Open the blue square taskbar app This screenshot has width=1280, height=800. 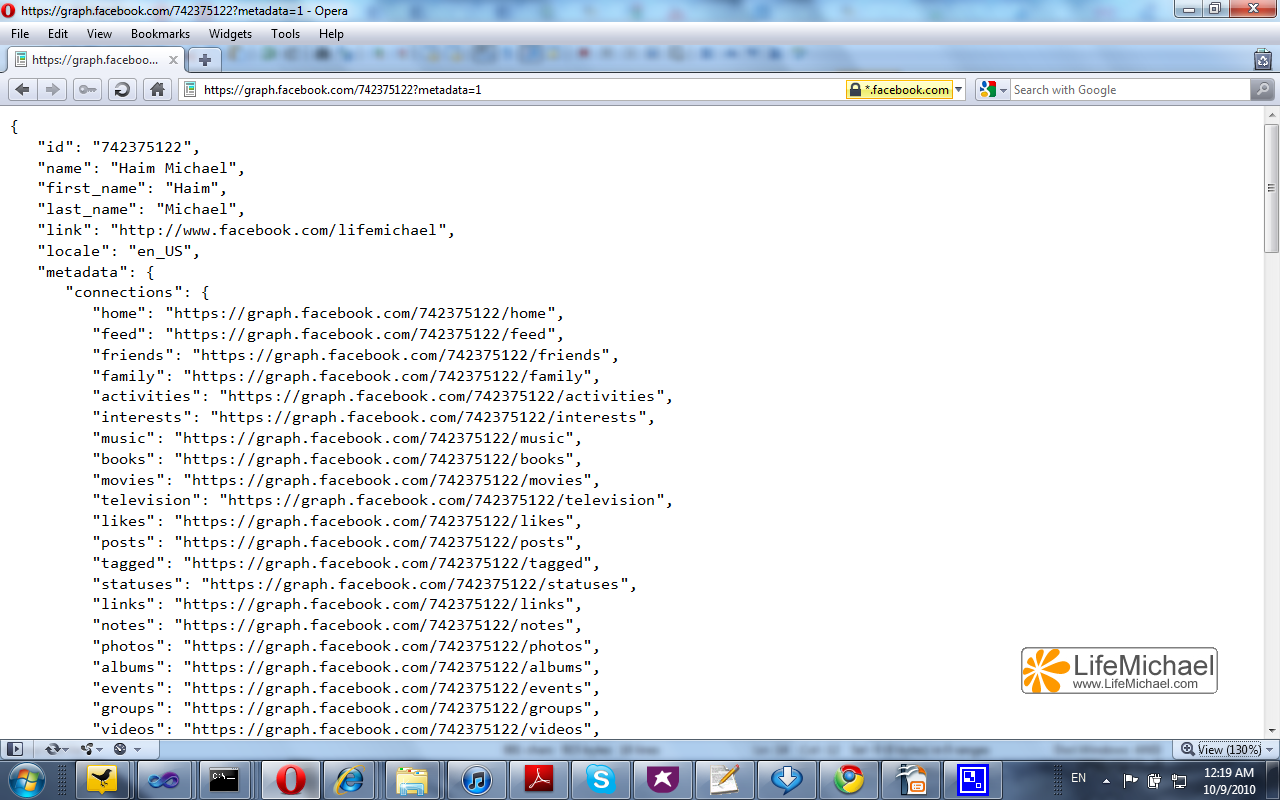(972, 780)
